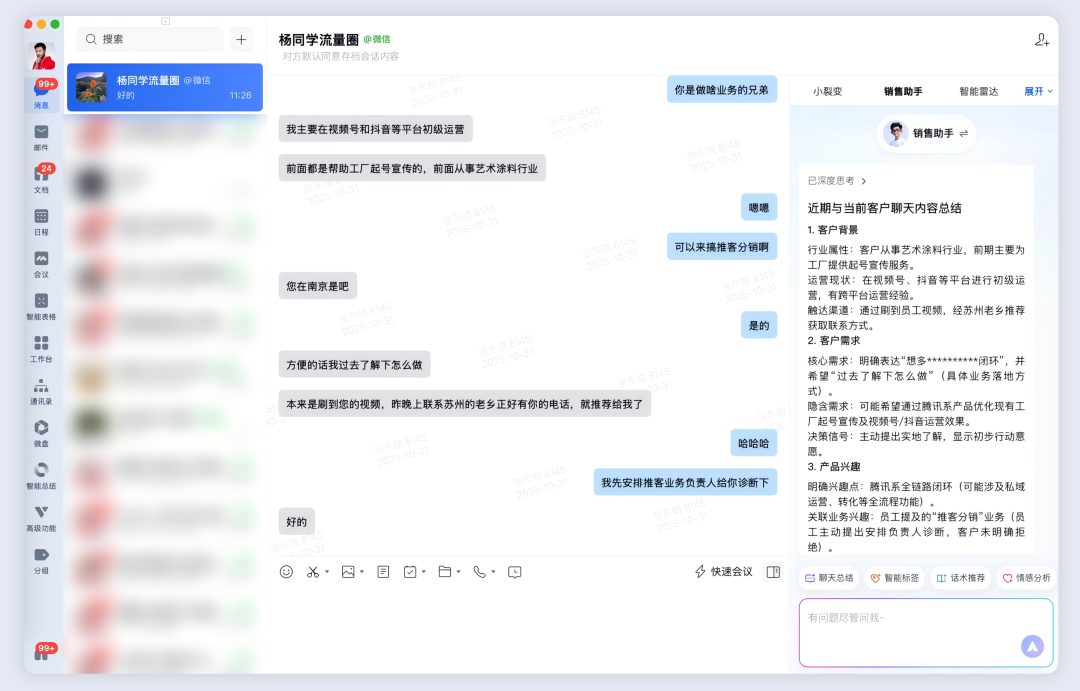Expand the 展开 dropdown in right panel
This screenshot has height=691, width=1080.
click(x=1036, y=90)
